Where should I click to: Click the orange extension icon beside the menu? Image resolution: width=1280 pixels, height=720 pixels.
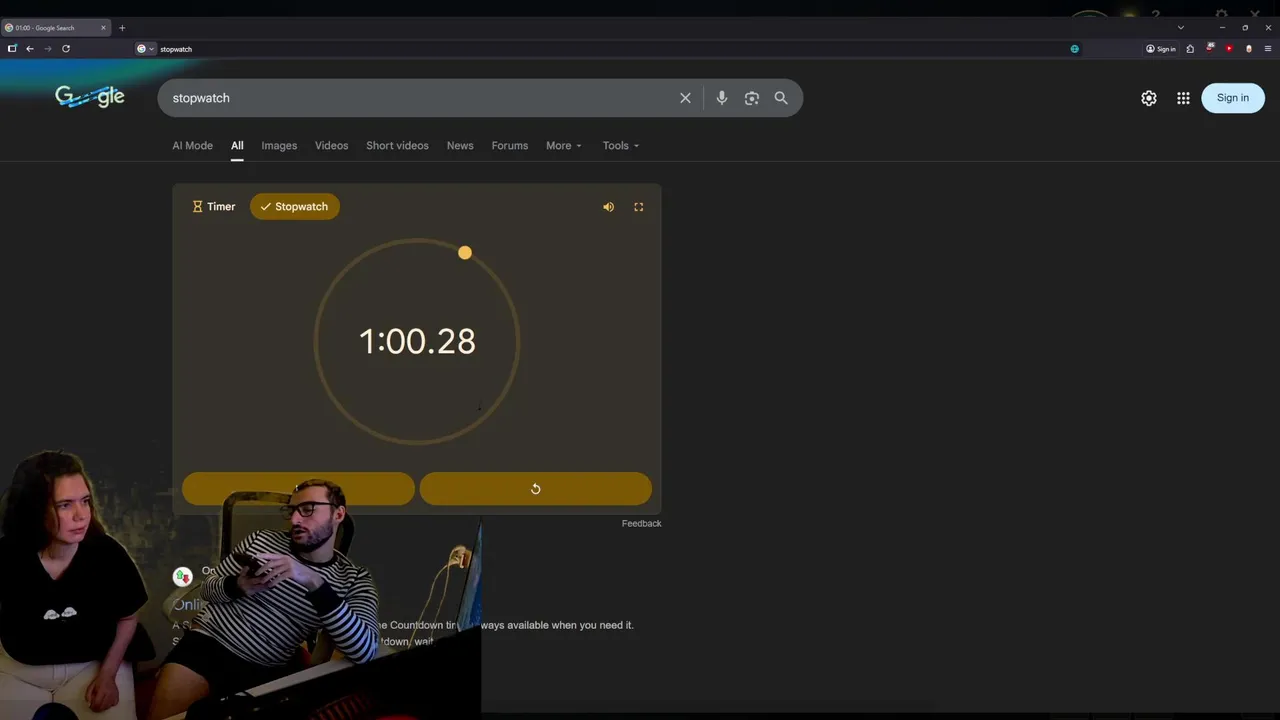pyautogui.click(x=1248, y=49)
